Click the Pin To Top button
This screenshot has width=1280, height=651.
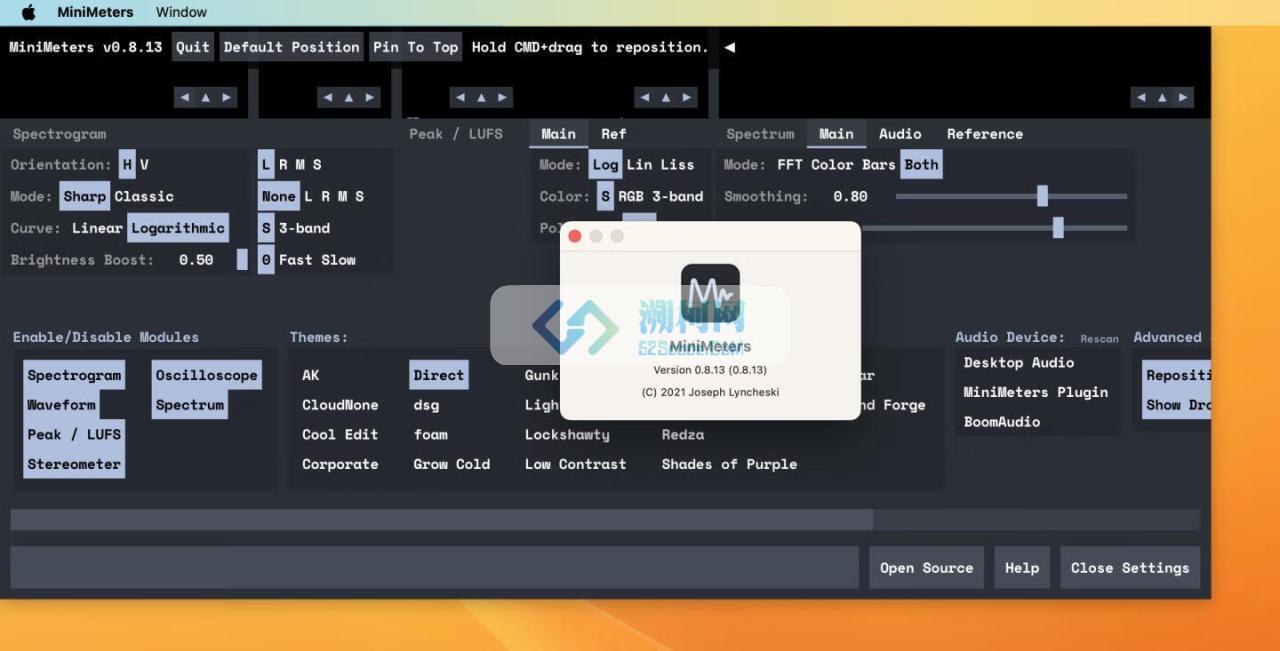point(416,47)
